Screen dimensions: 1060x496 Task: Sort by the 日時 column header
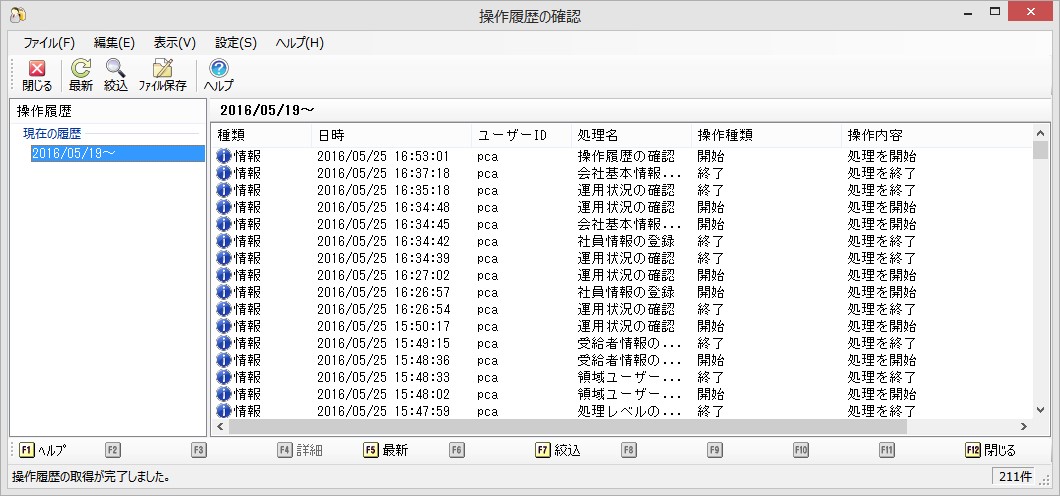(390, 135)
